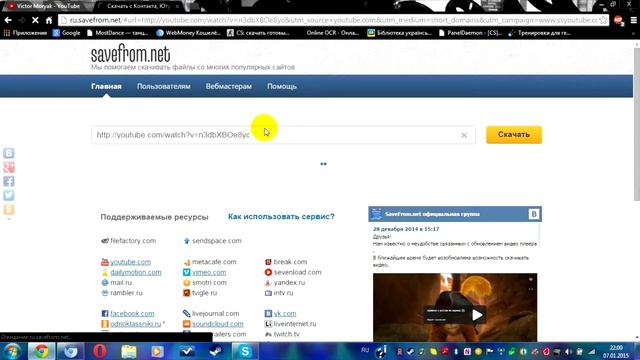Open the facebook.com link

[132, 313]
